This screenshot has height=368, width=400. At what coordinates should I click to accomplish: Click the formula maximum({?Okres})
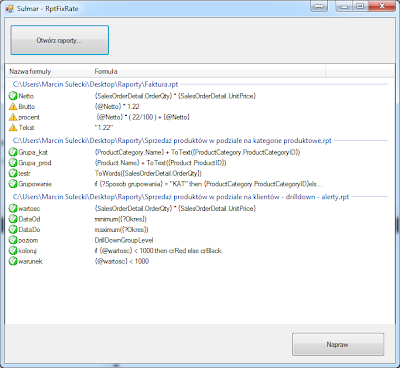click(x=121, y=230)
